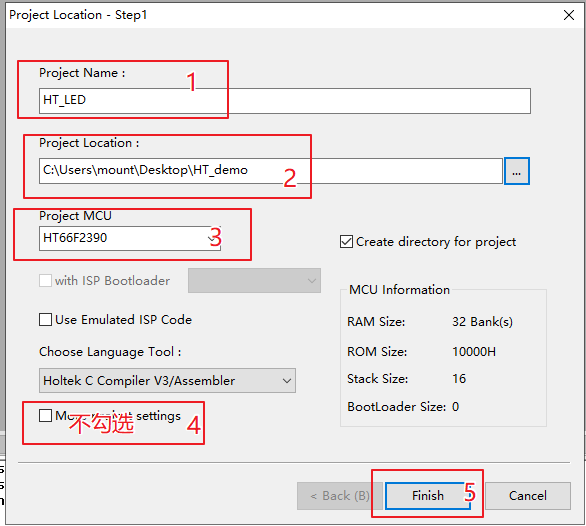Image resolution: width=586 pixels, height=526 pixels.
Task: Click the ROM Size value 10000H
Action: 474,352
